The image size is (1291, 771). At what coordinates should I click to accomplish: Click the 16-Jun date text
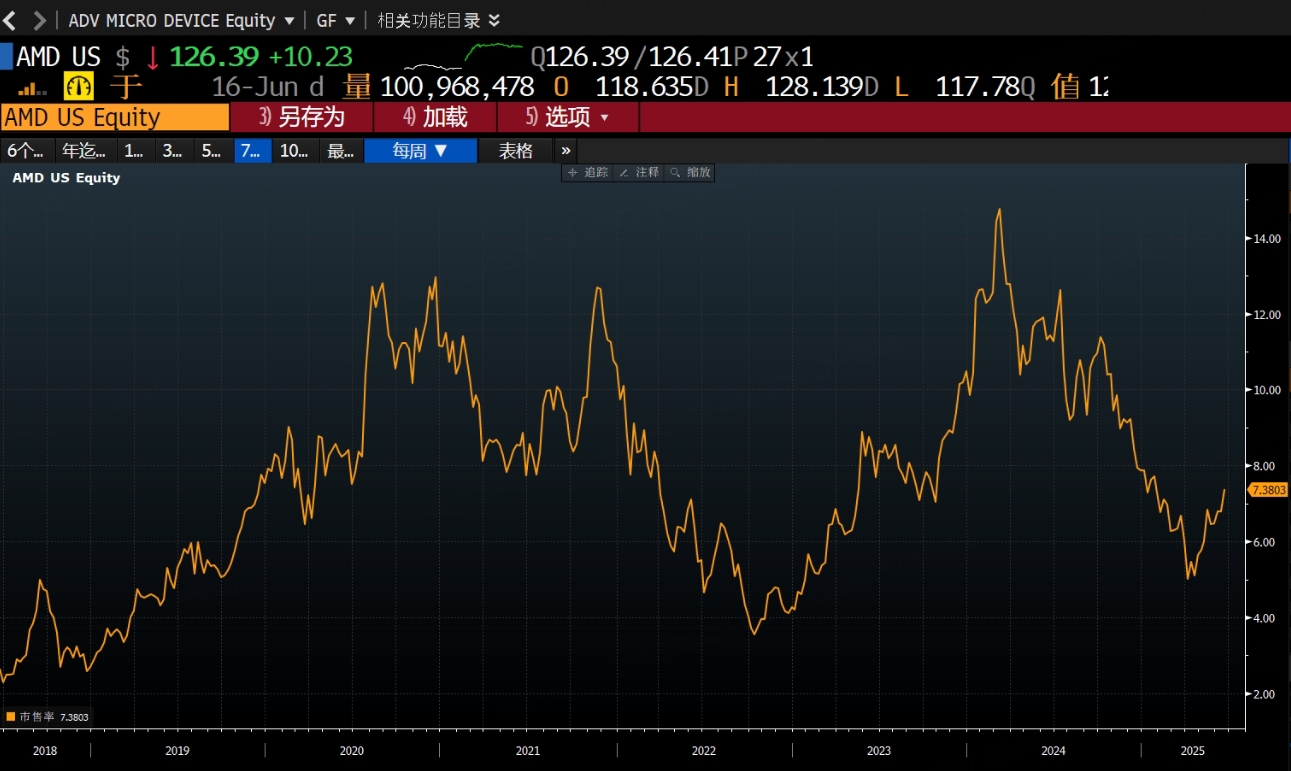(257, 87)
